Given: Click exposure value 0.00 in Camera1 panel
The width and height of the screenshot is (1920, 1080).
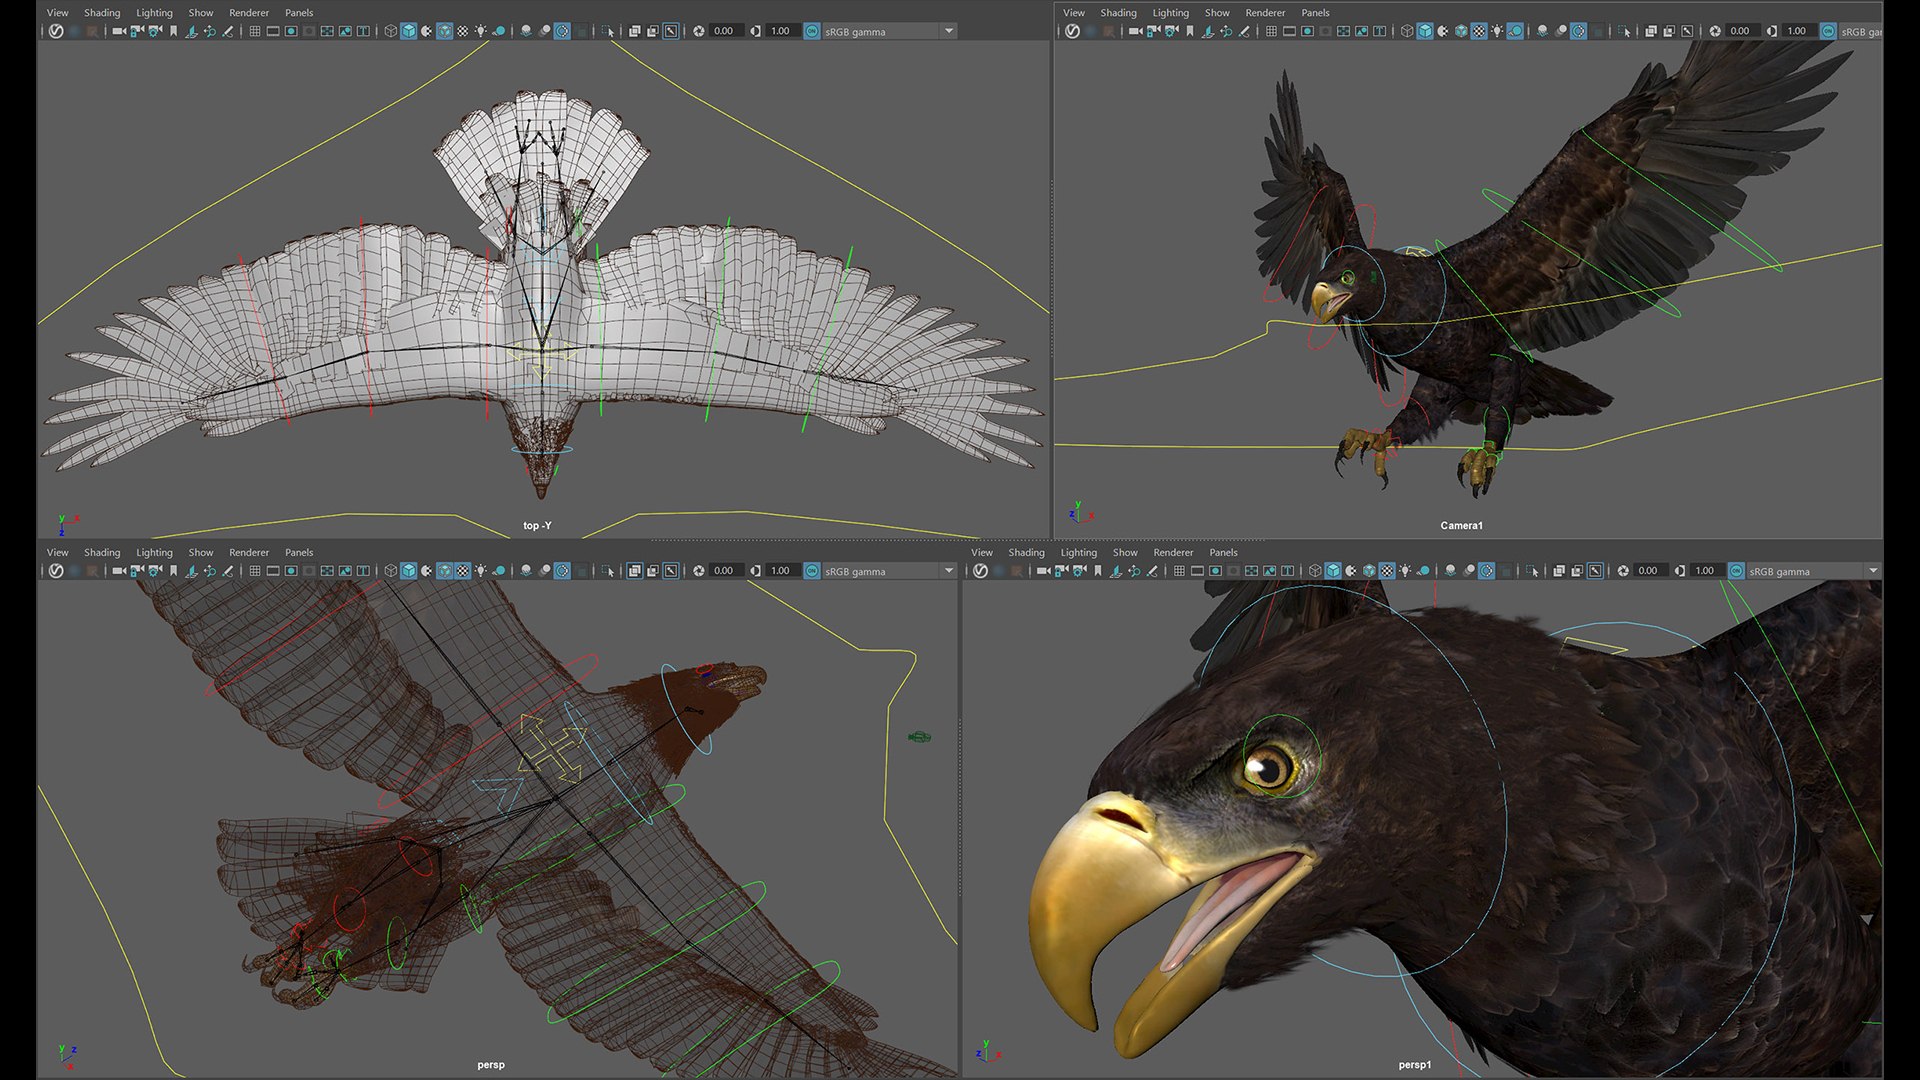Looking at the screenshot, I should (x=1741, y=31).
